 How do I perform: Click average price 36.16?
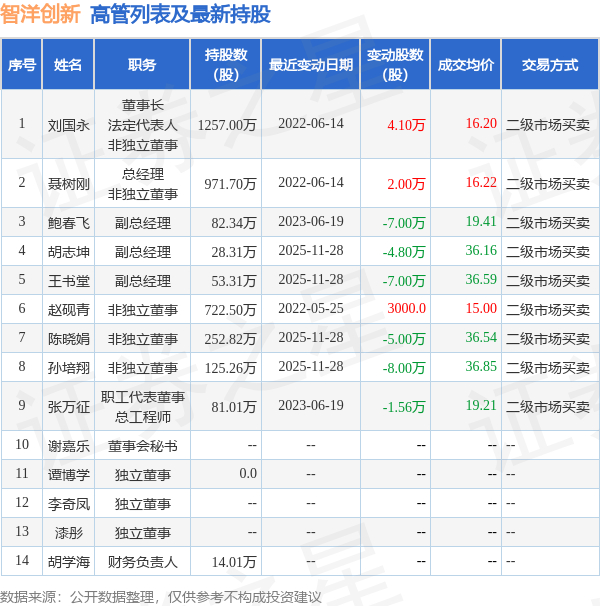[481, 250]
